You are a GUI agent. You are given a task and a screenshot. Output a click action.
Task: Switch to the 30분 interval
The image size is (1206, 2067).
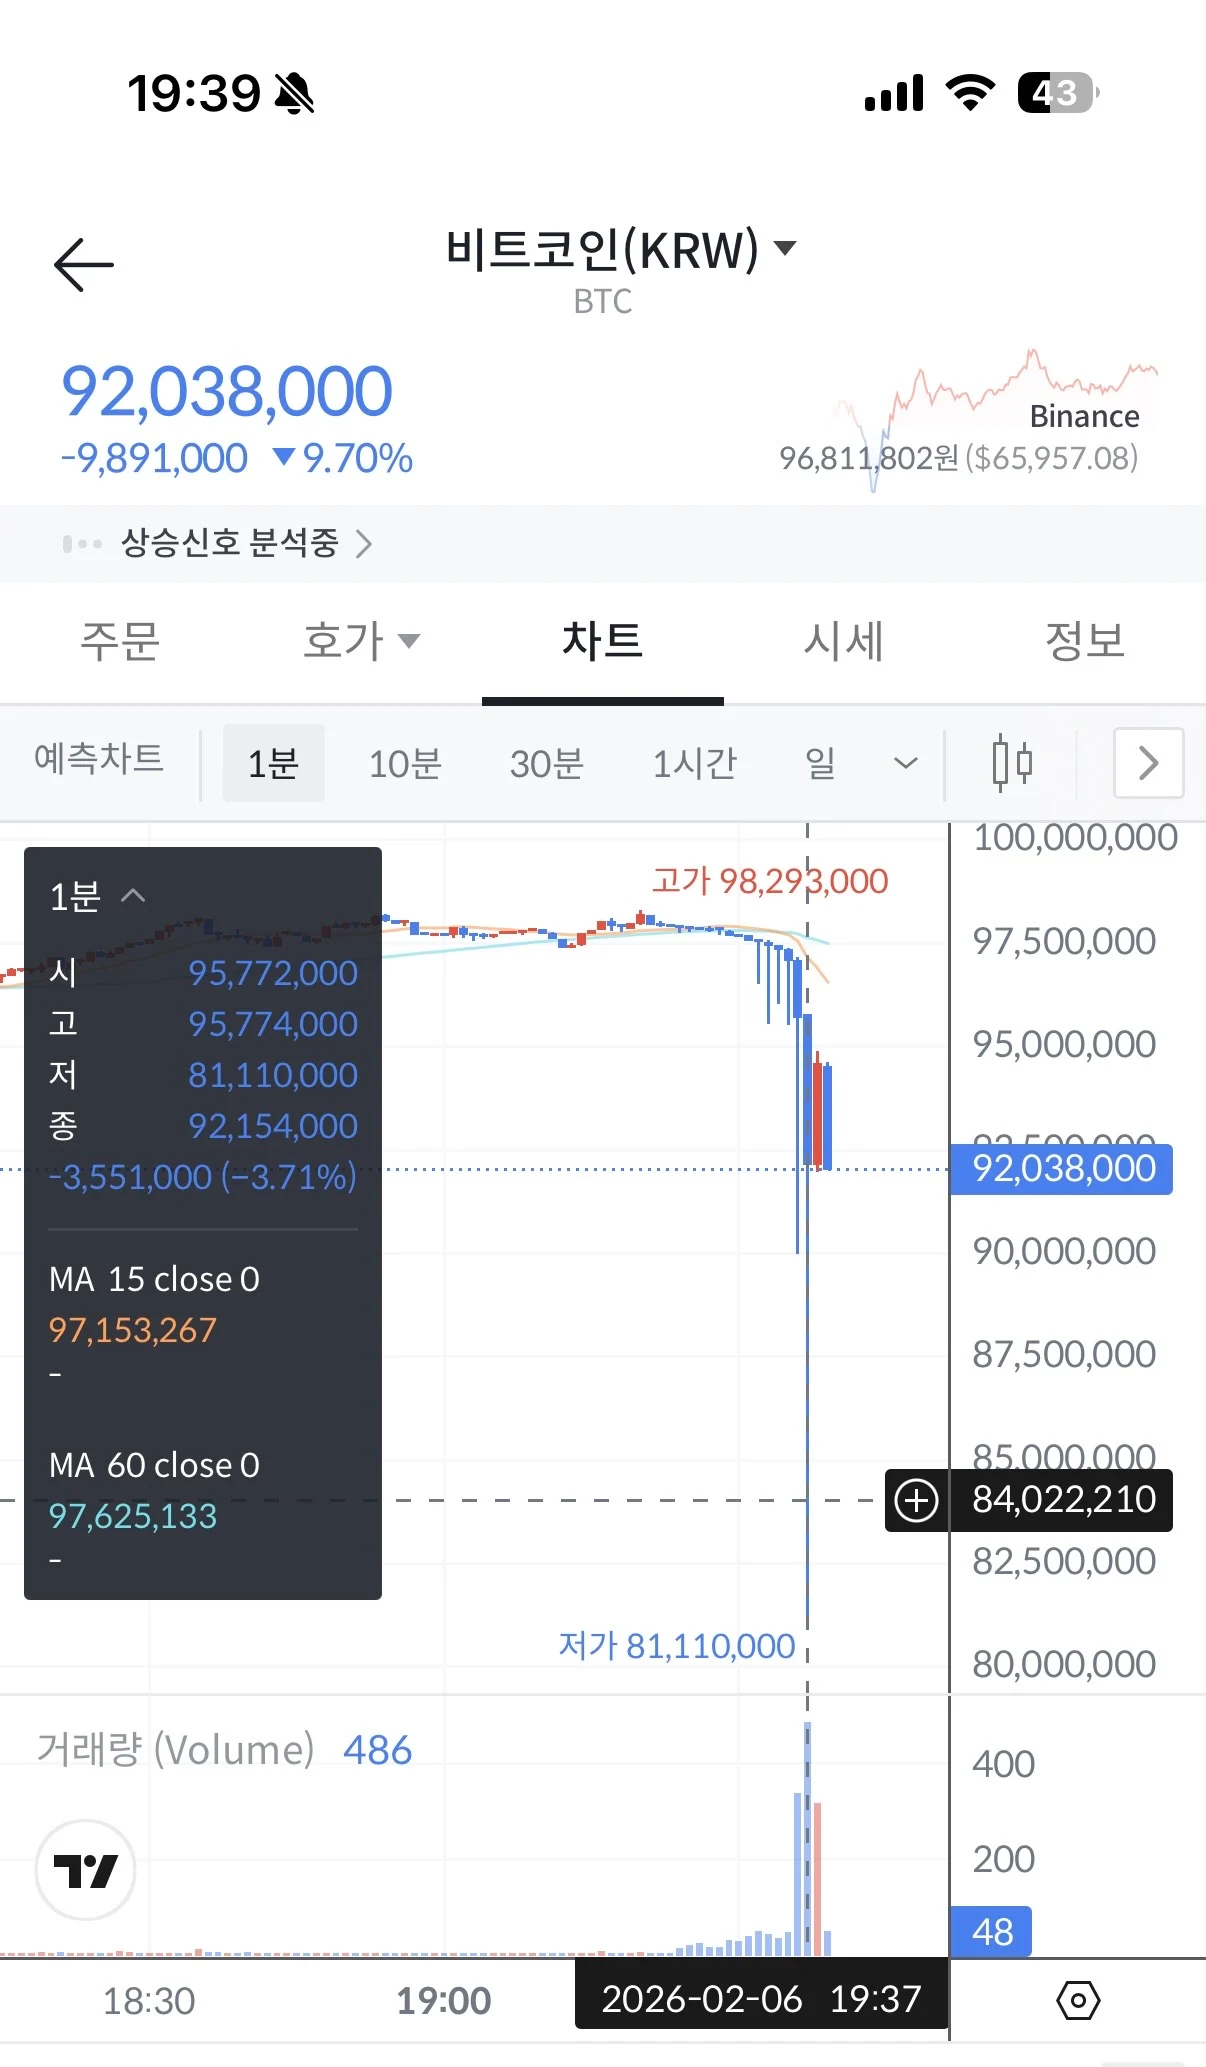point(546,764)
